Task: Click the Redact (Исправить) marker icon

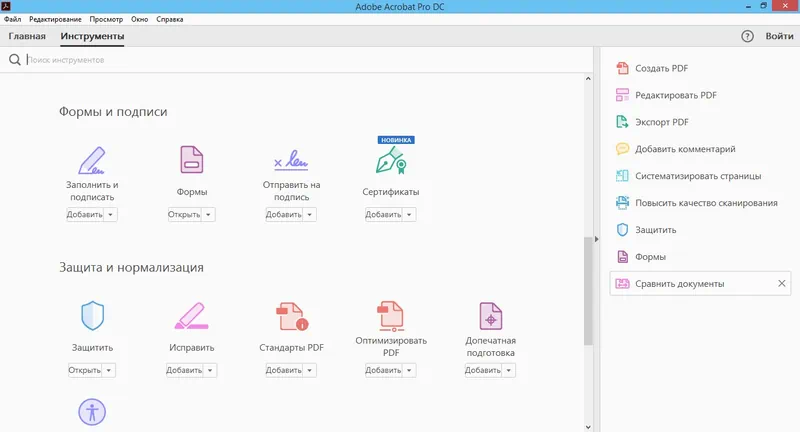Action: click(x=191, y=316)
